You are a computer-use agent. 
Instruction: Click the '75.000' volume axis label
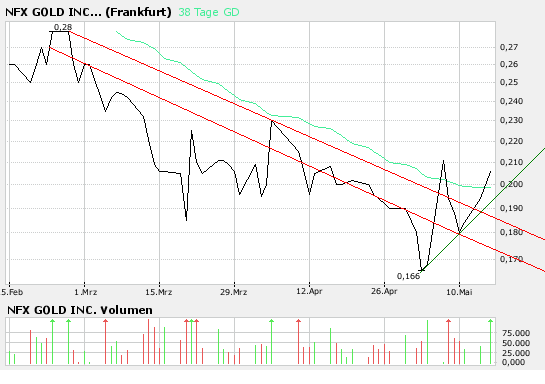pos(516,333)
